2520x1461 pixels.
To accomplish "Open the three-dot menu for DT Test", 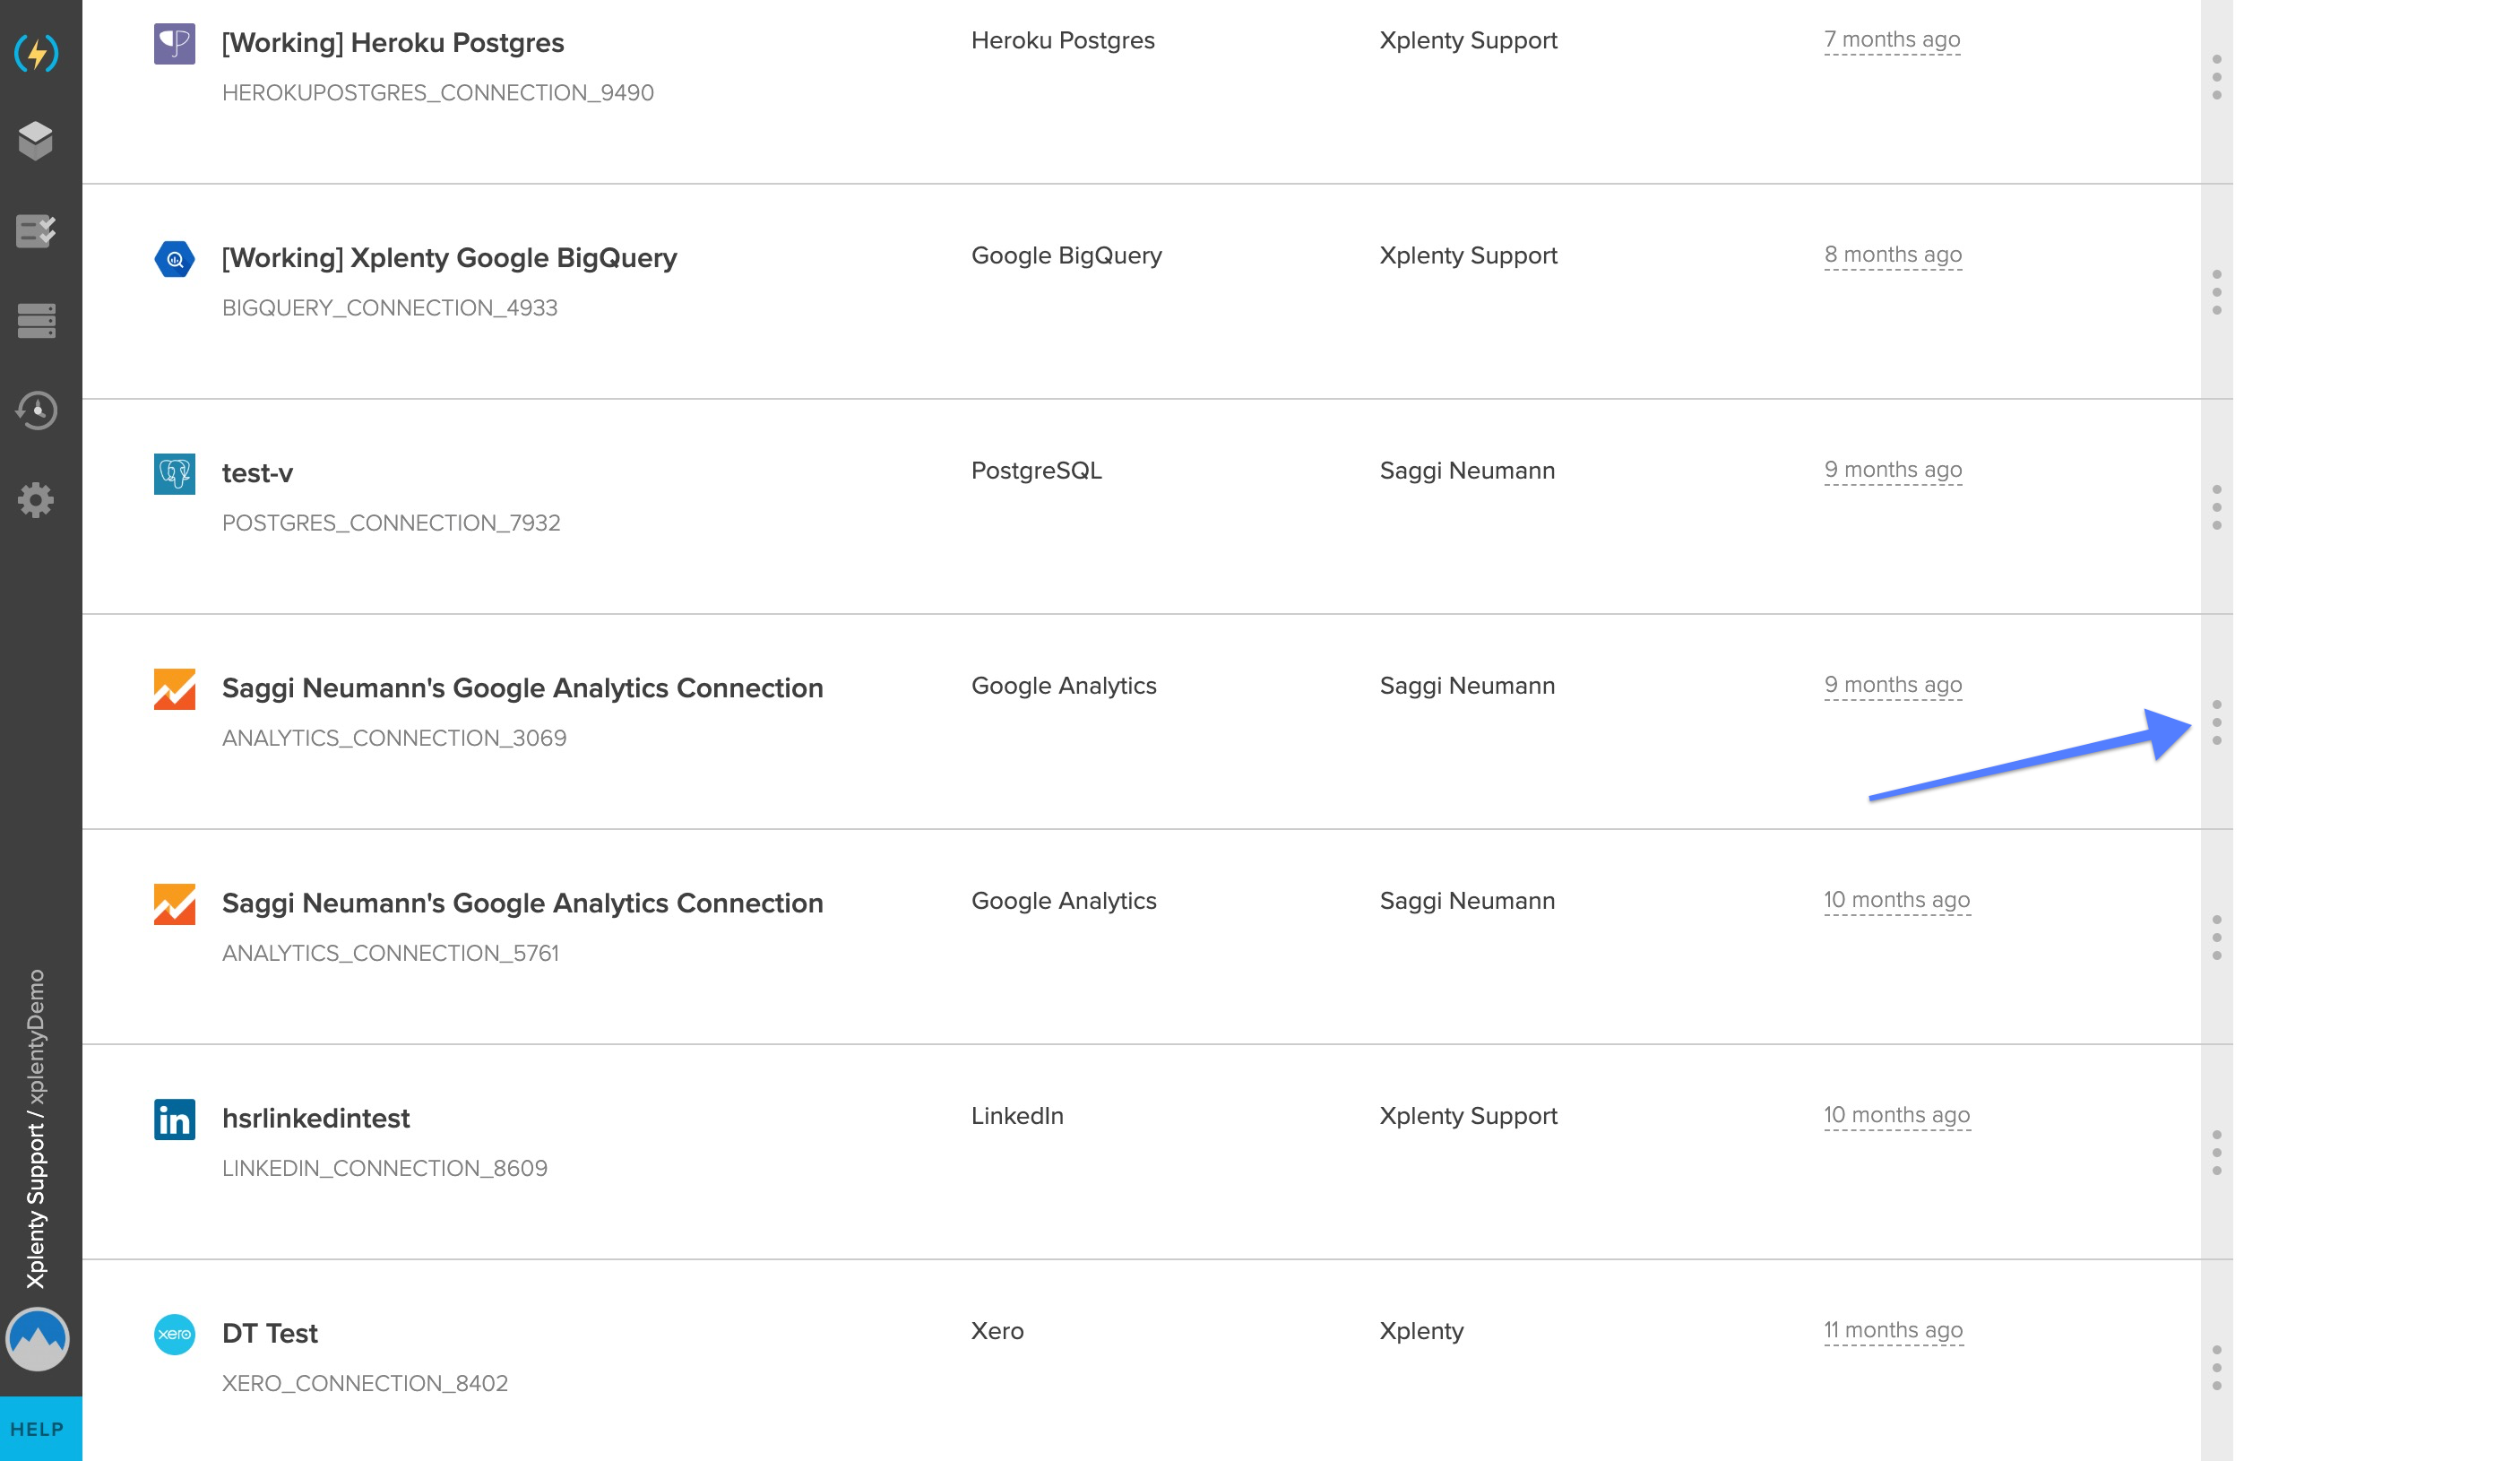I will pos(2216,1367).
